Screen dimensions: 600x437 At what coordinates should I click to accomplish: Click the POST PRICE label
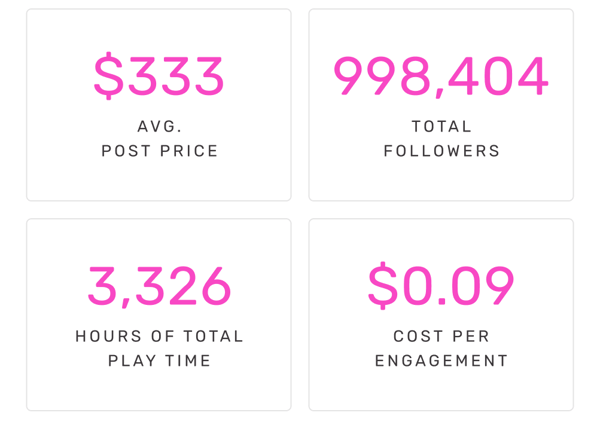click(160, 151)
